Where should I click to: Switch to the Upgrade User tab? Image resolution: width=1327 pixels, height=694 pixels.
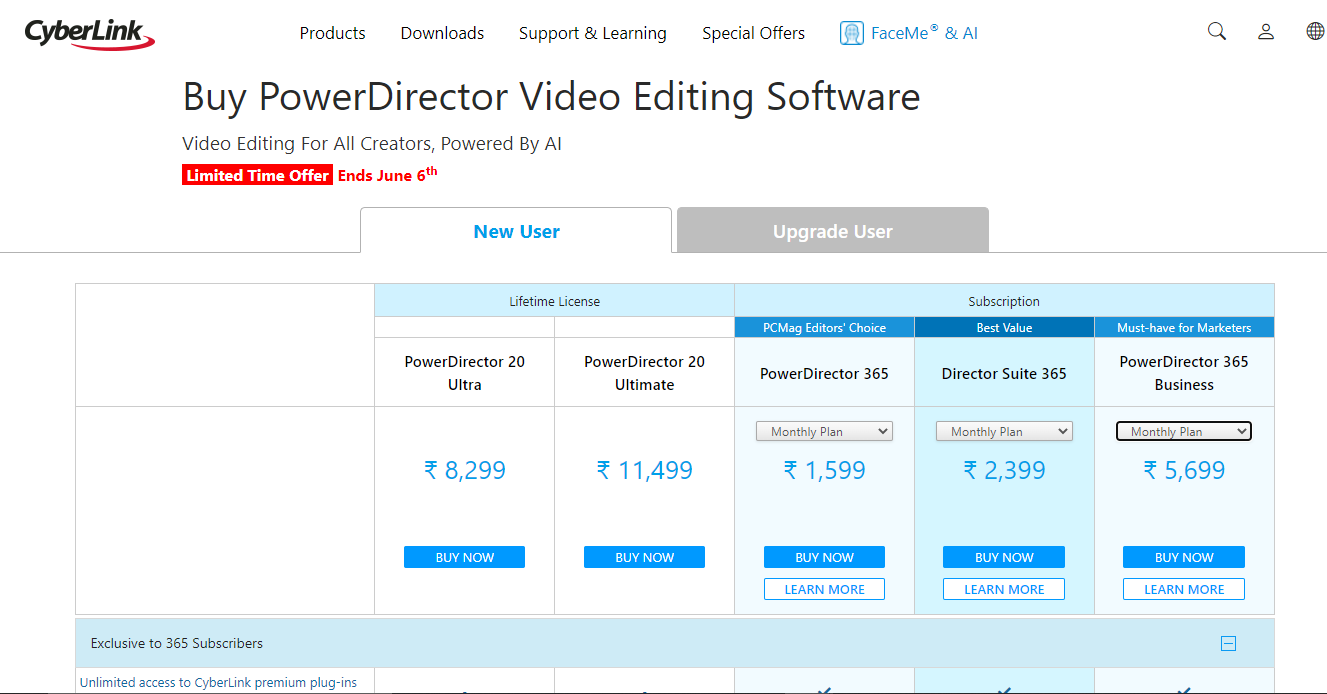tap(833, 231)
